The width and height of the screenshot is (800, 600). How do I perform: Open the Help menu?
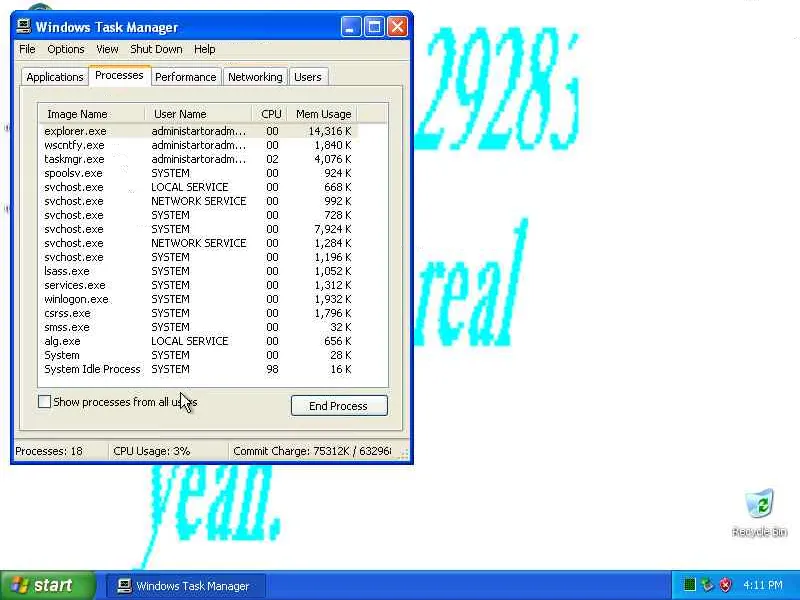(x=205, y=49)
